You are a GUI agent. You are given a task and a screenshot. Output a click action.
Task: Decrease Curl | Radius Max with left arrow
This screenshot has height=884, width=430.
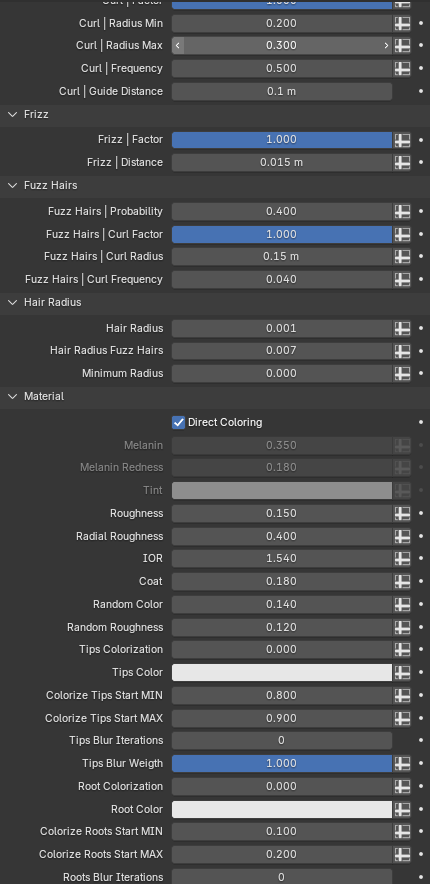[178, 45]
